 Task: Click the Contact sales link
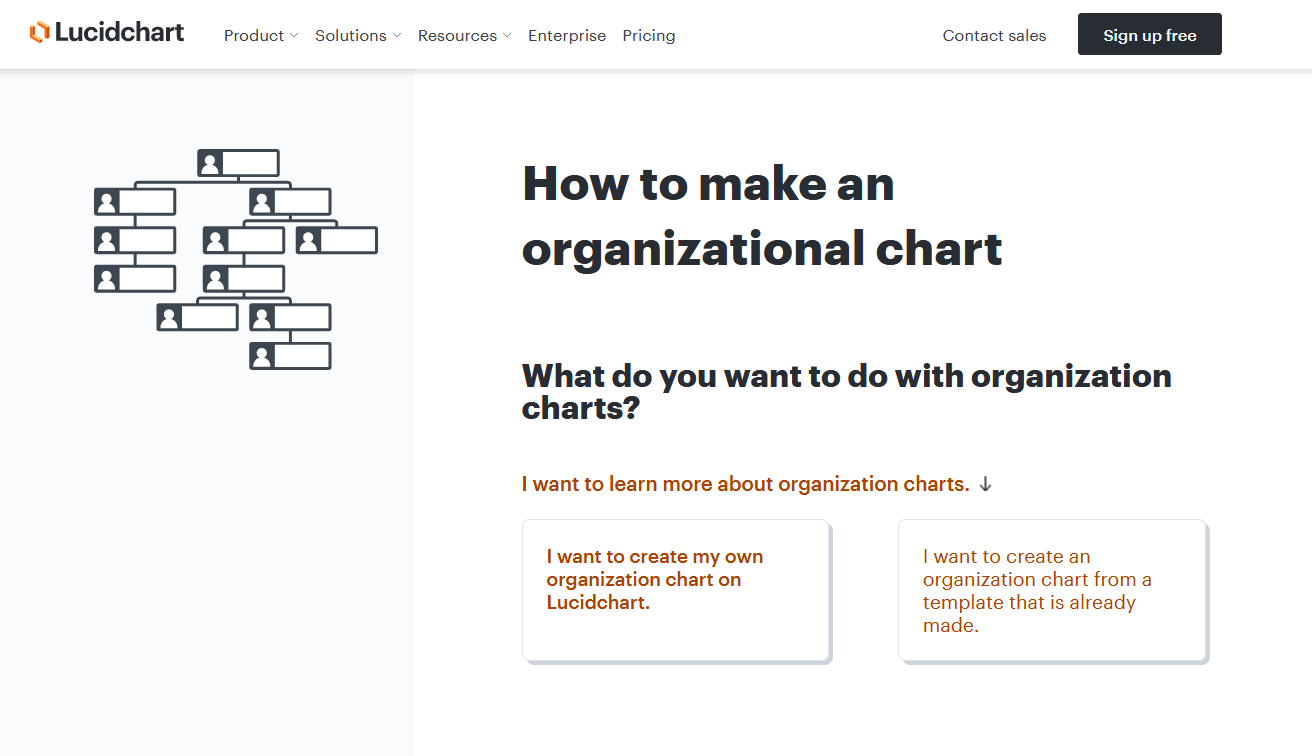[993, 36]
